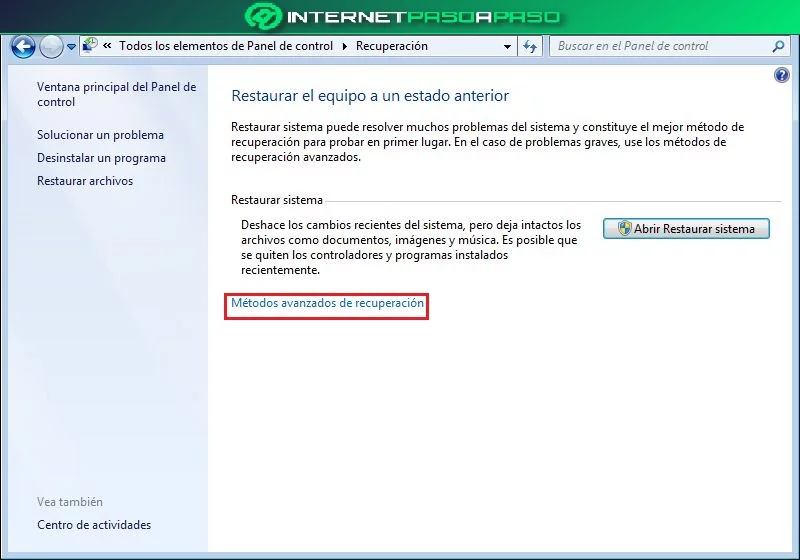Screen dimensions: 800x560
Task: Click the Recuperación breadcrumb
Action: pyautogui.click(x=392, y=46)
